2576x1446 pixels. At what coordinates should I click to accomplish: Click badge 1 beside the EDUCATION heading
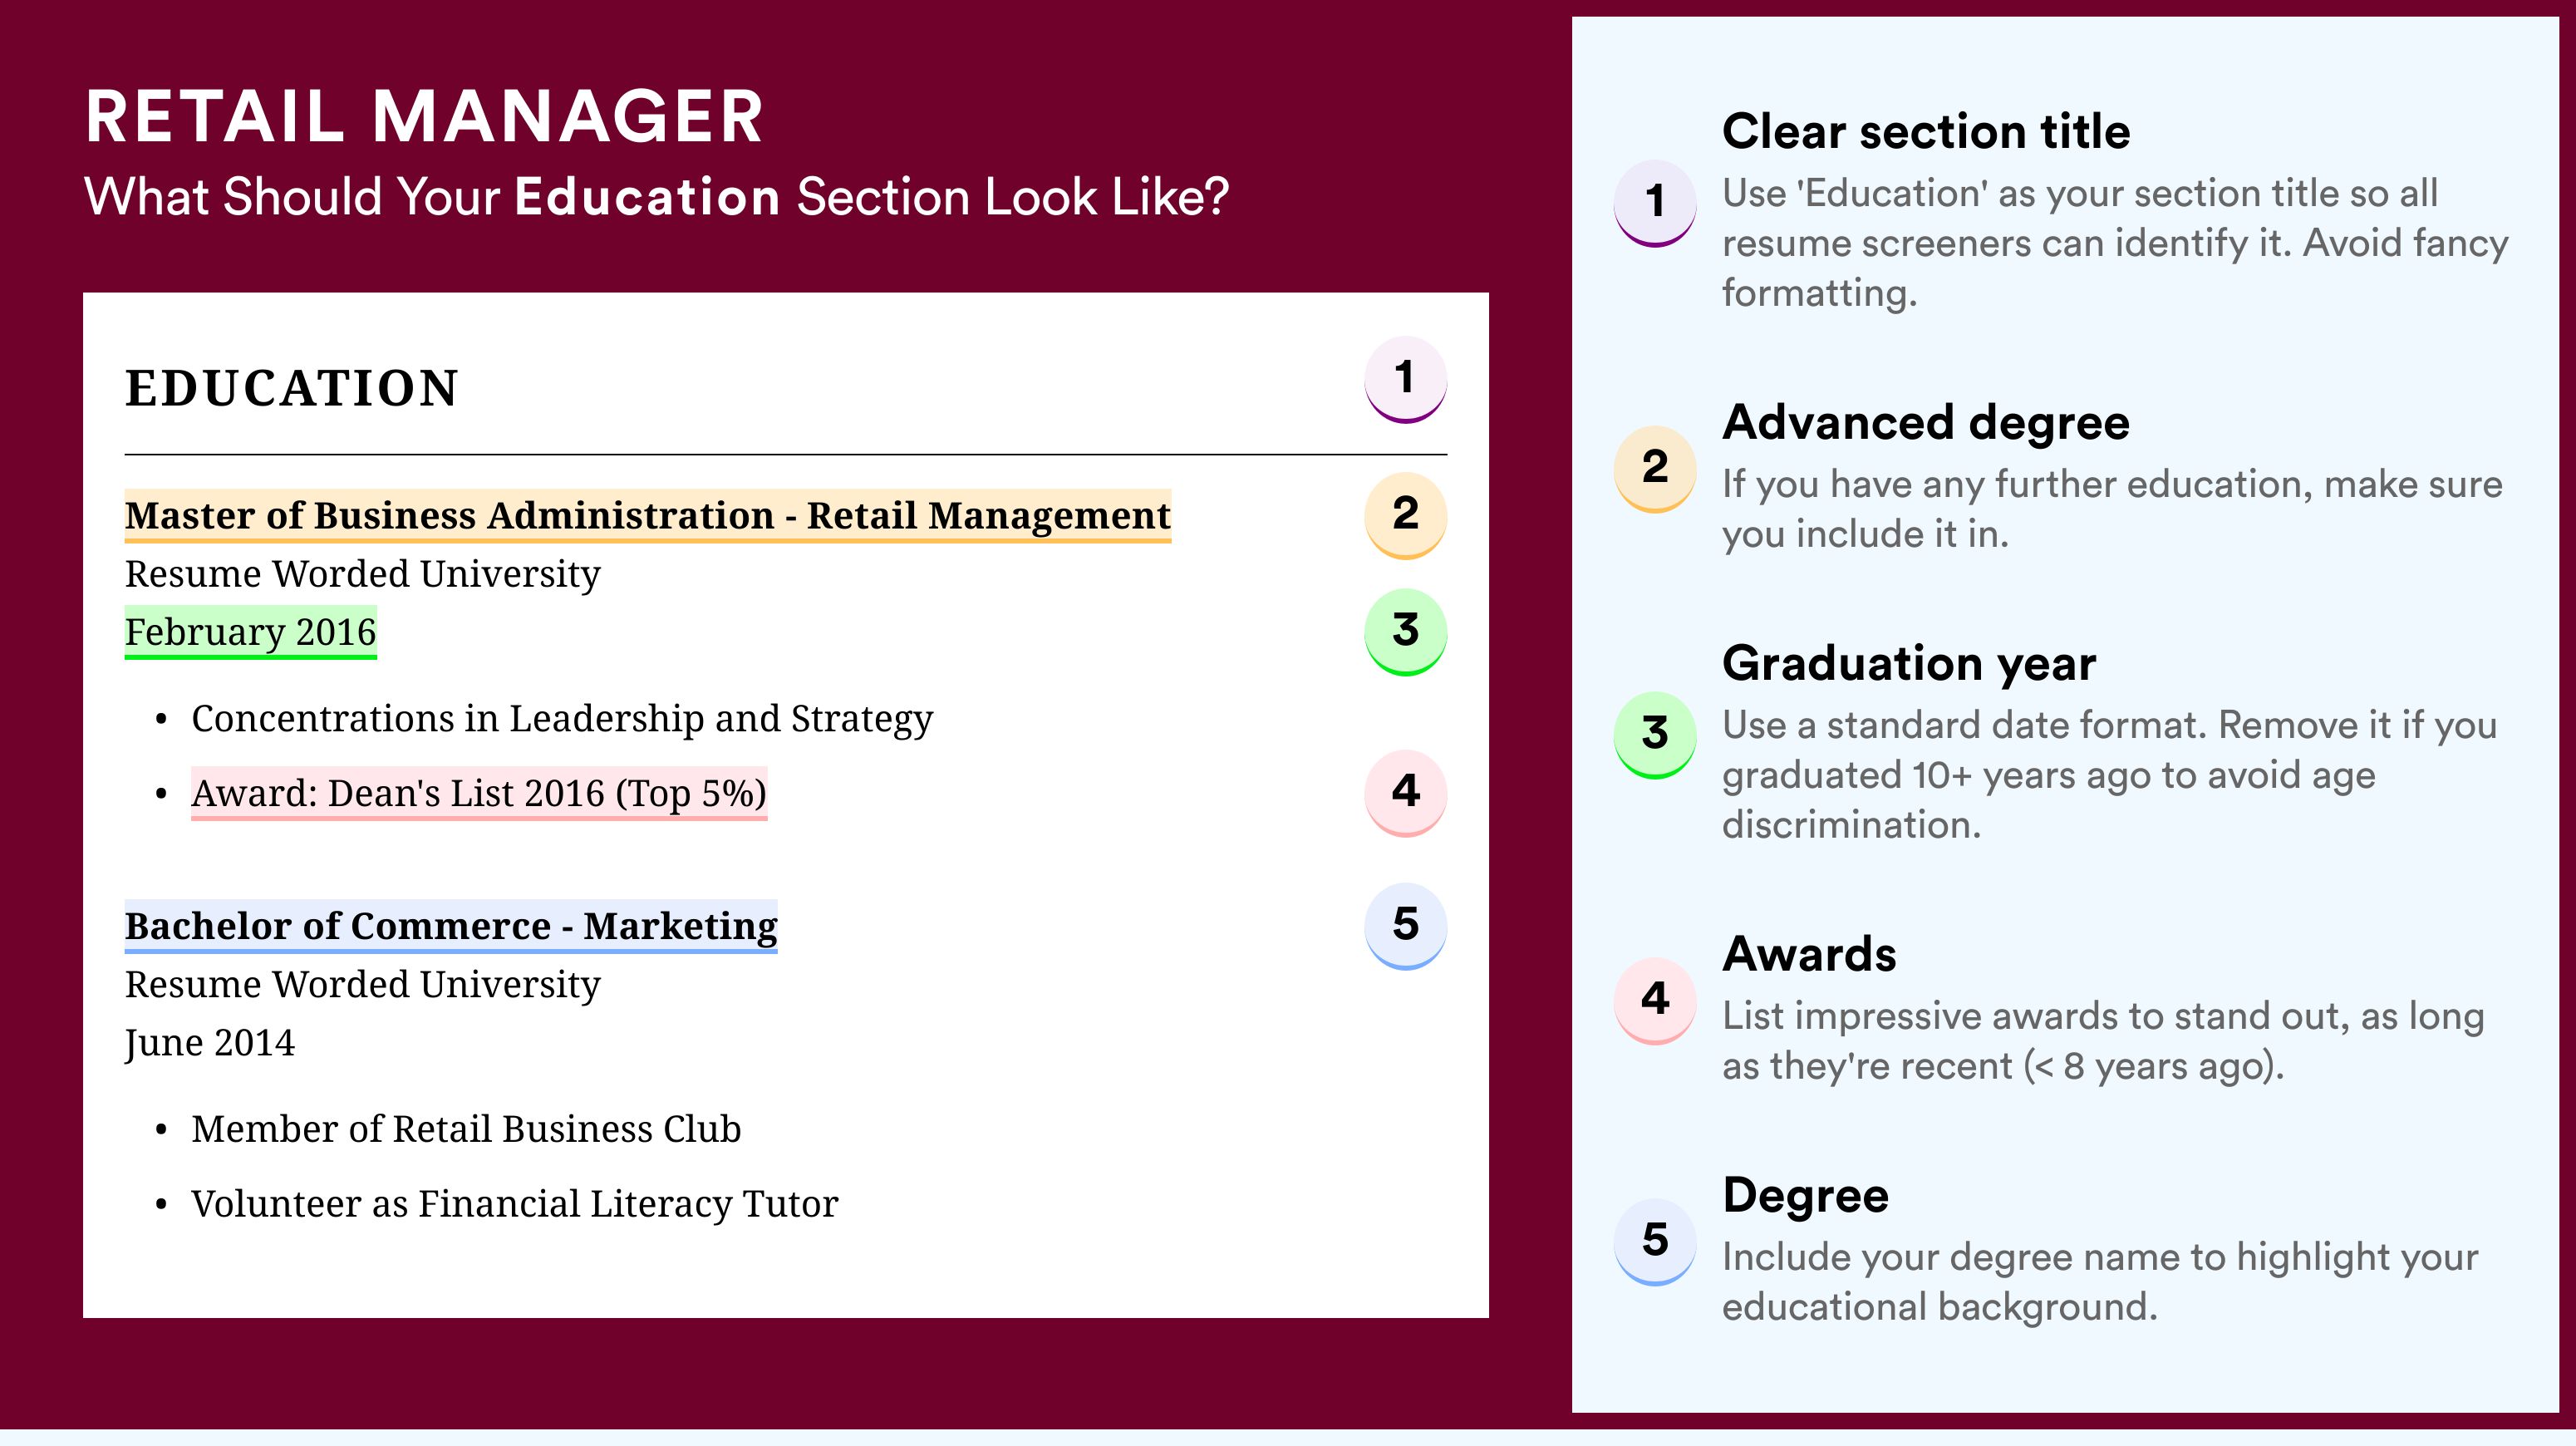click(1405, 379)
